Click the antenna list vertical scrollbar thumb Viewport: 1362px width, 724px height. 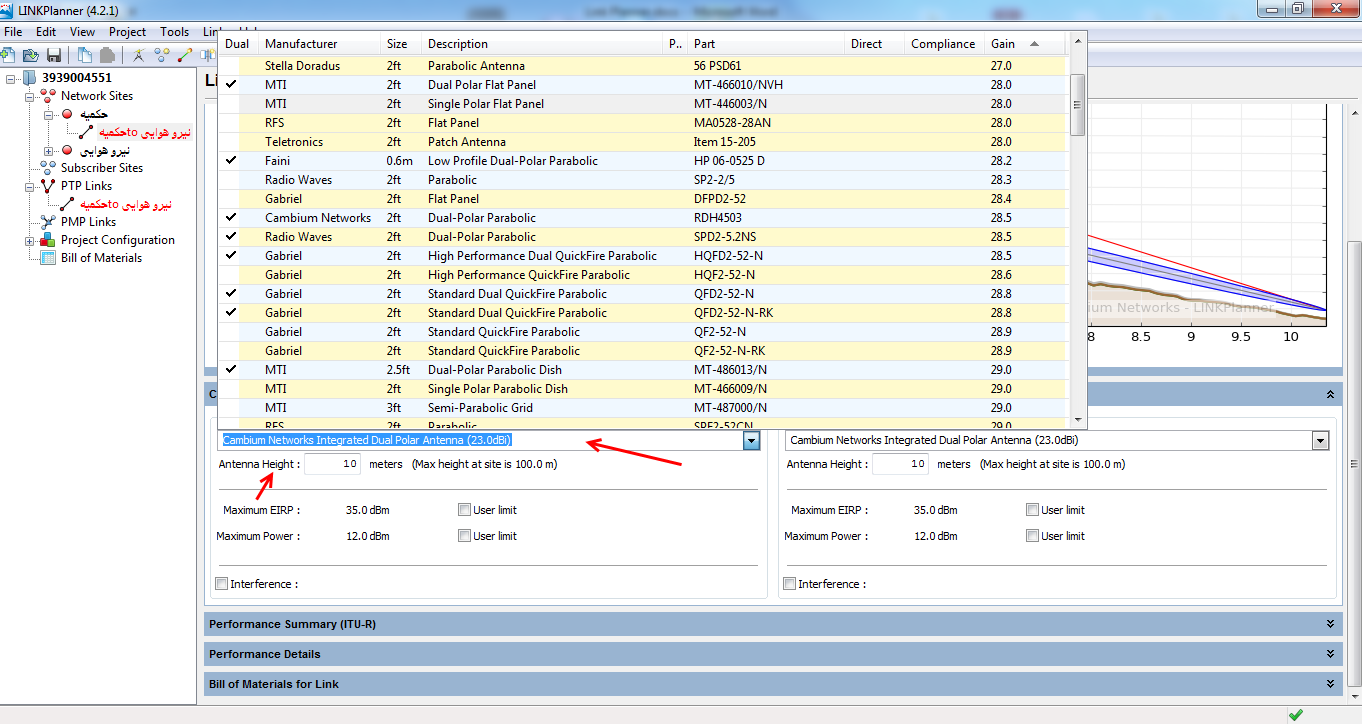pyautogui.click(x=1077, y=105)
